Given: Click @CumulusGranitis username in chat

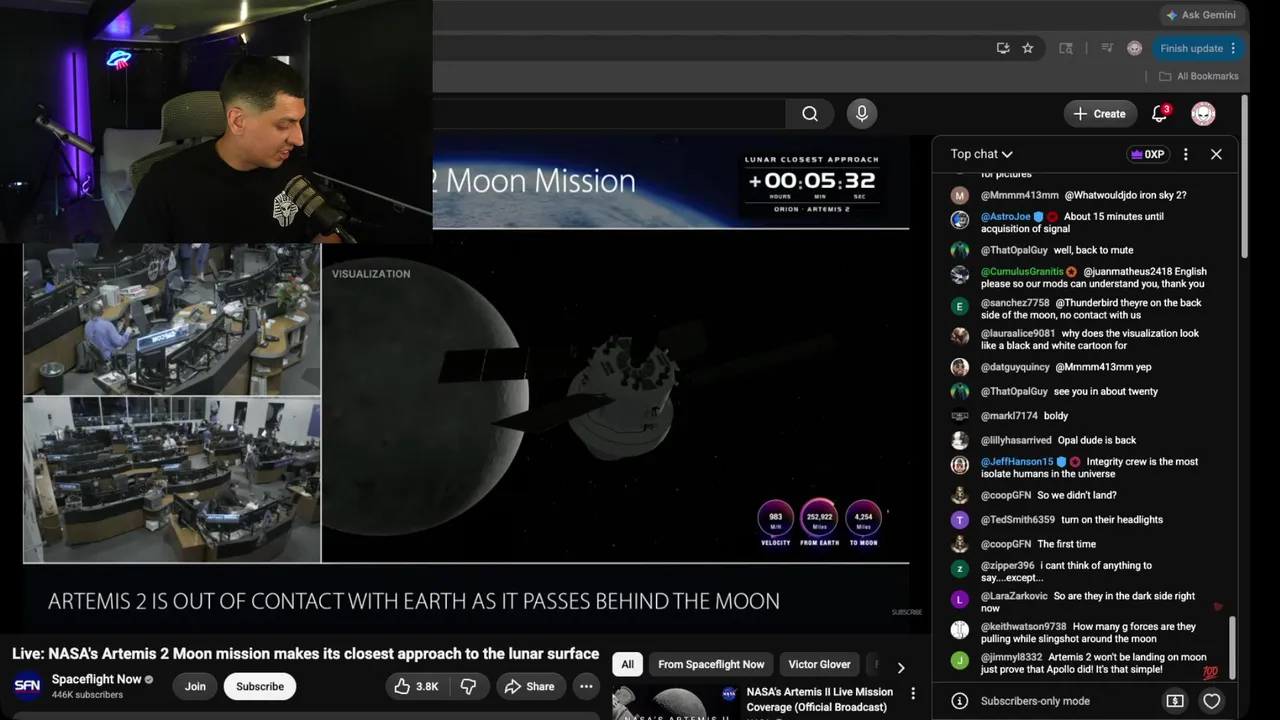Looking at the screenshot, I should (x=1022, y=271).
